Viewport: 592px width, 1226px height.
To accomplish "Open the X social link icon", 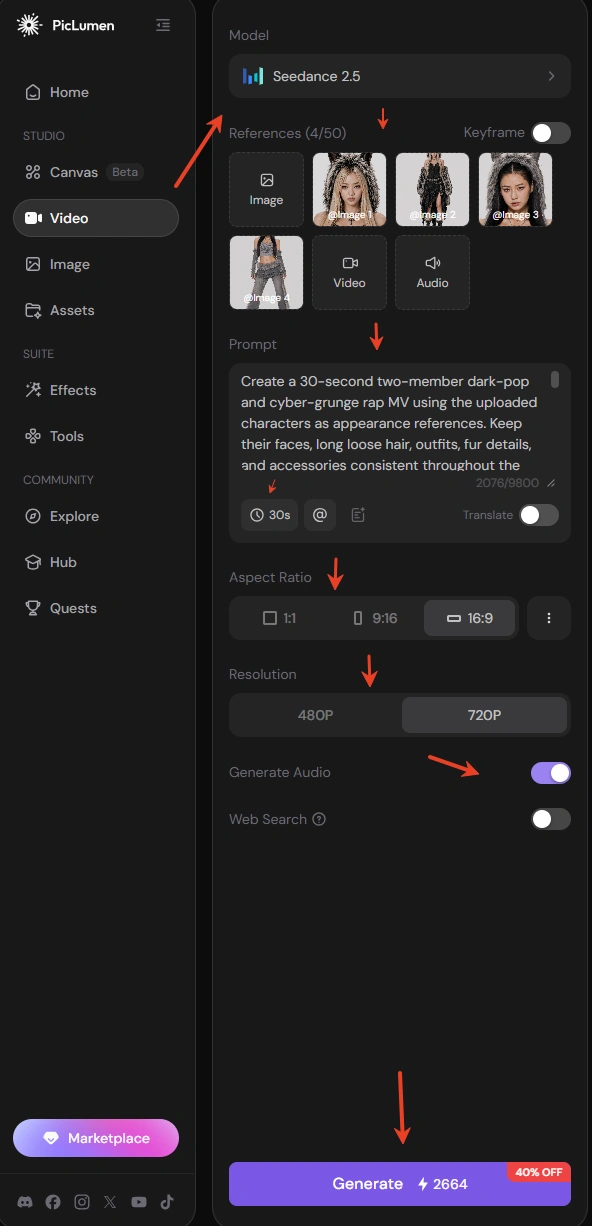I will click(110, 1202).
